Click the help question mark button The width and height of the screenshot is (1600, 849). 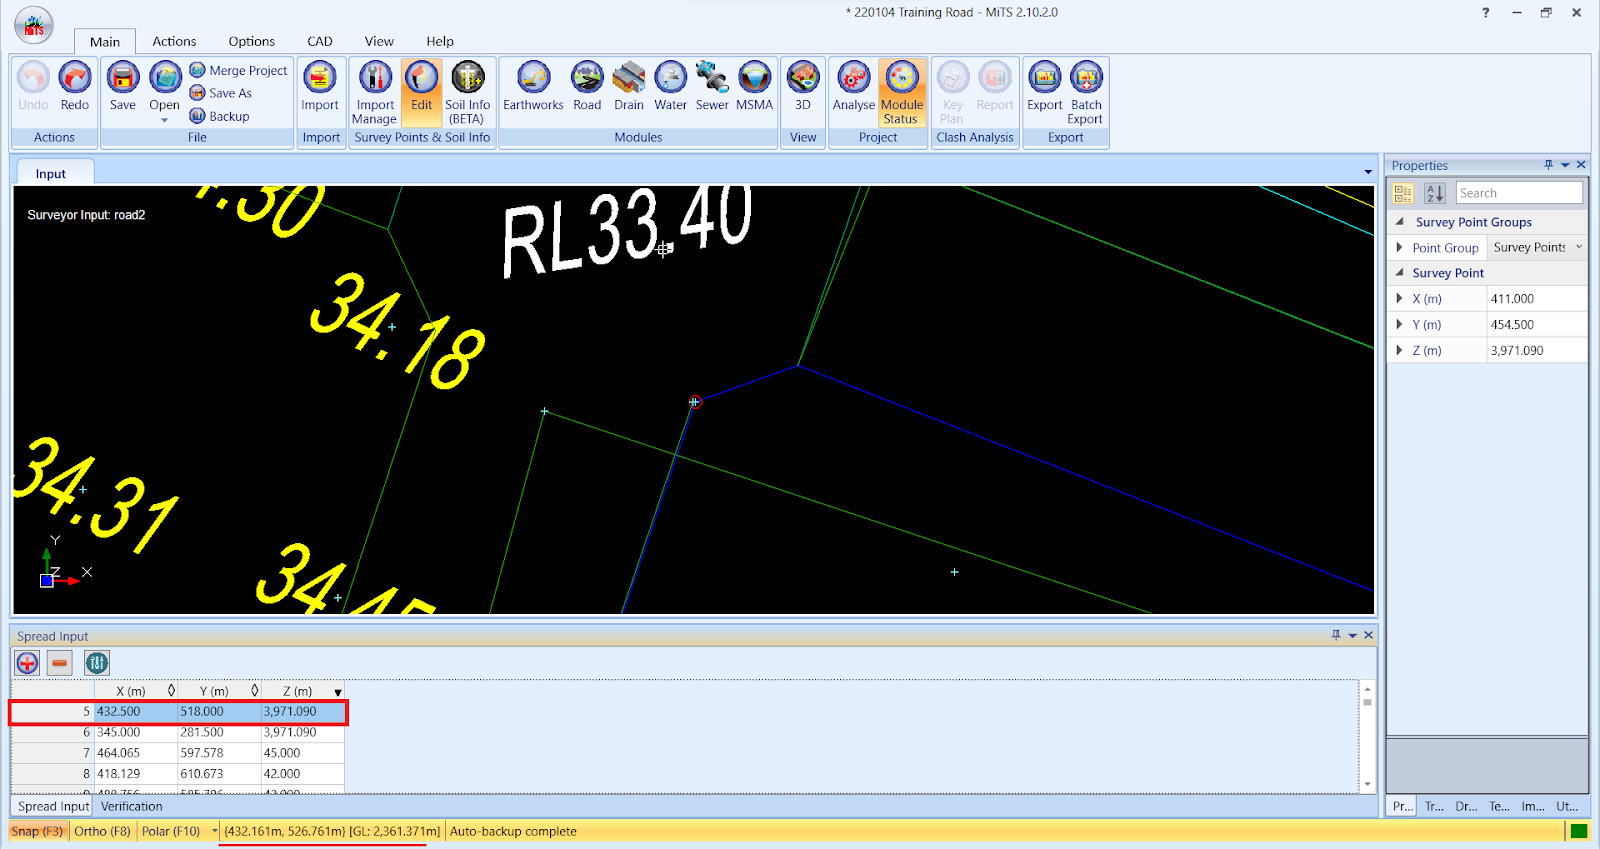coord(1486,13)
